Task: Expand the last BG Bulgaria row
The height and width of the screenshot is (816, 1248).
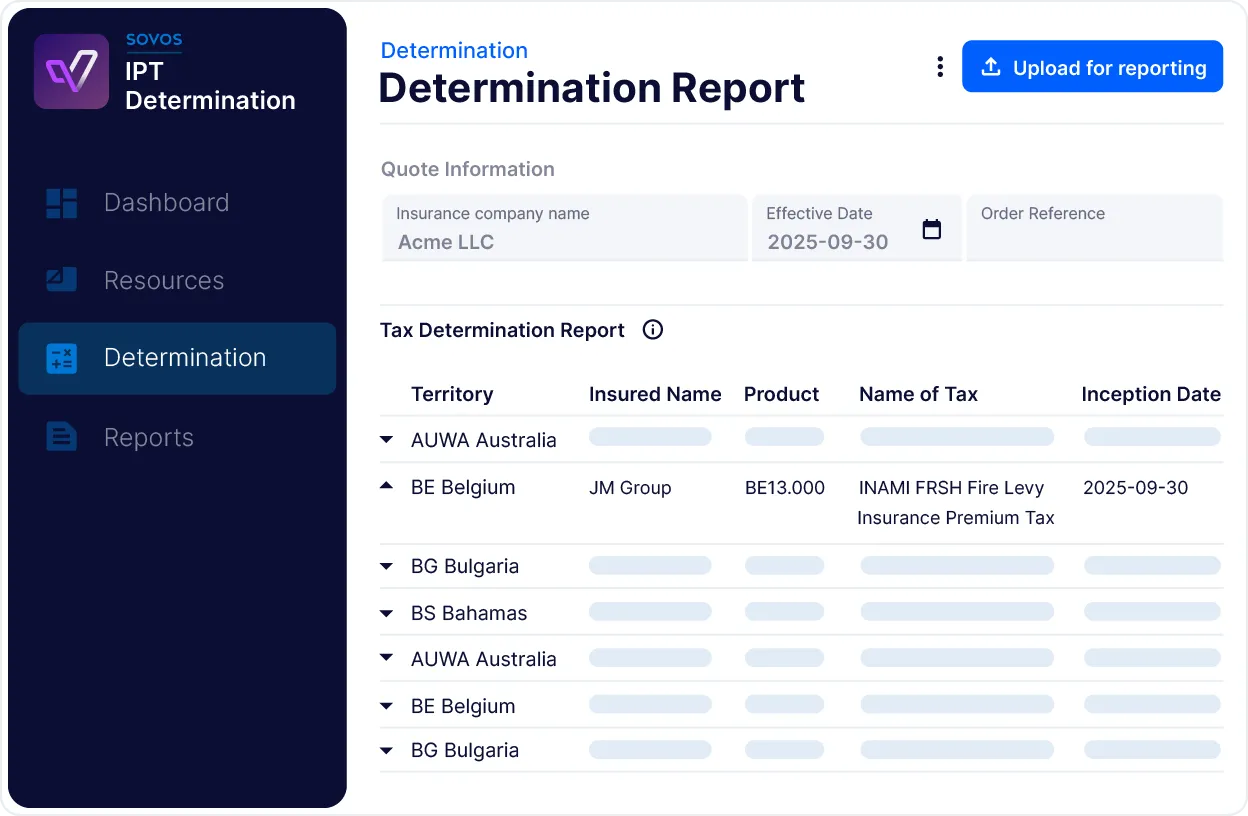Action: (x=387, y=750)
